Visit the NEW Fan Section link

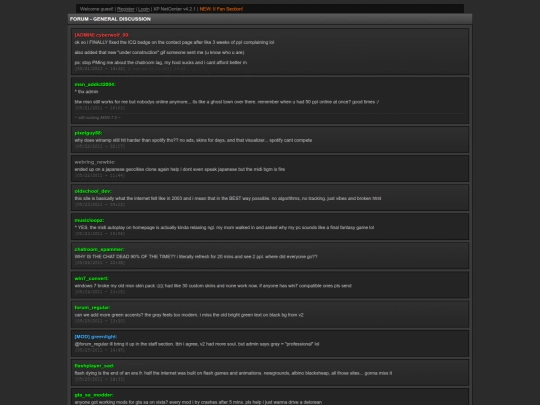tap(221, 9)
